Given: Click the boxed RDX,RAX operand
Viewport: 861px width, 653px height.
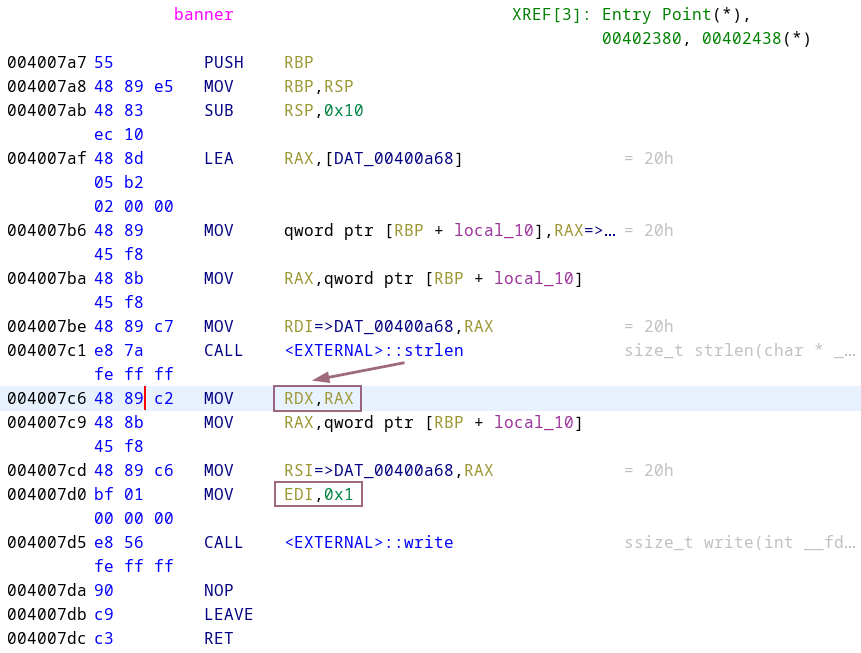Looking at the screenshot, I should click(x=318, y=398).
